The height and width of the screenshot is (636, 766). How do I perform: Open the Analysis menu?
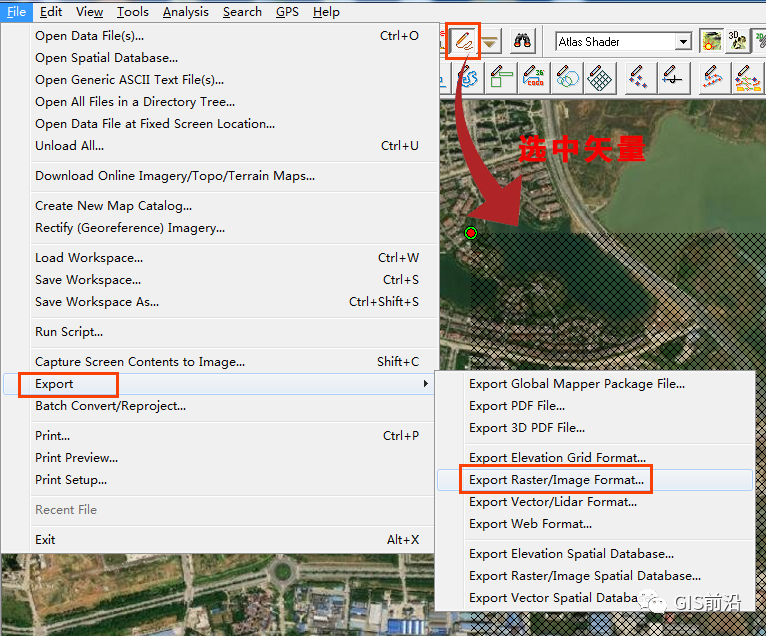point(186,12)
